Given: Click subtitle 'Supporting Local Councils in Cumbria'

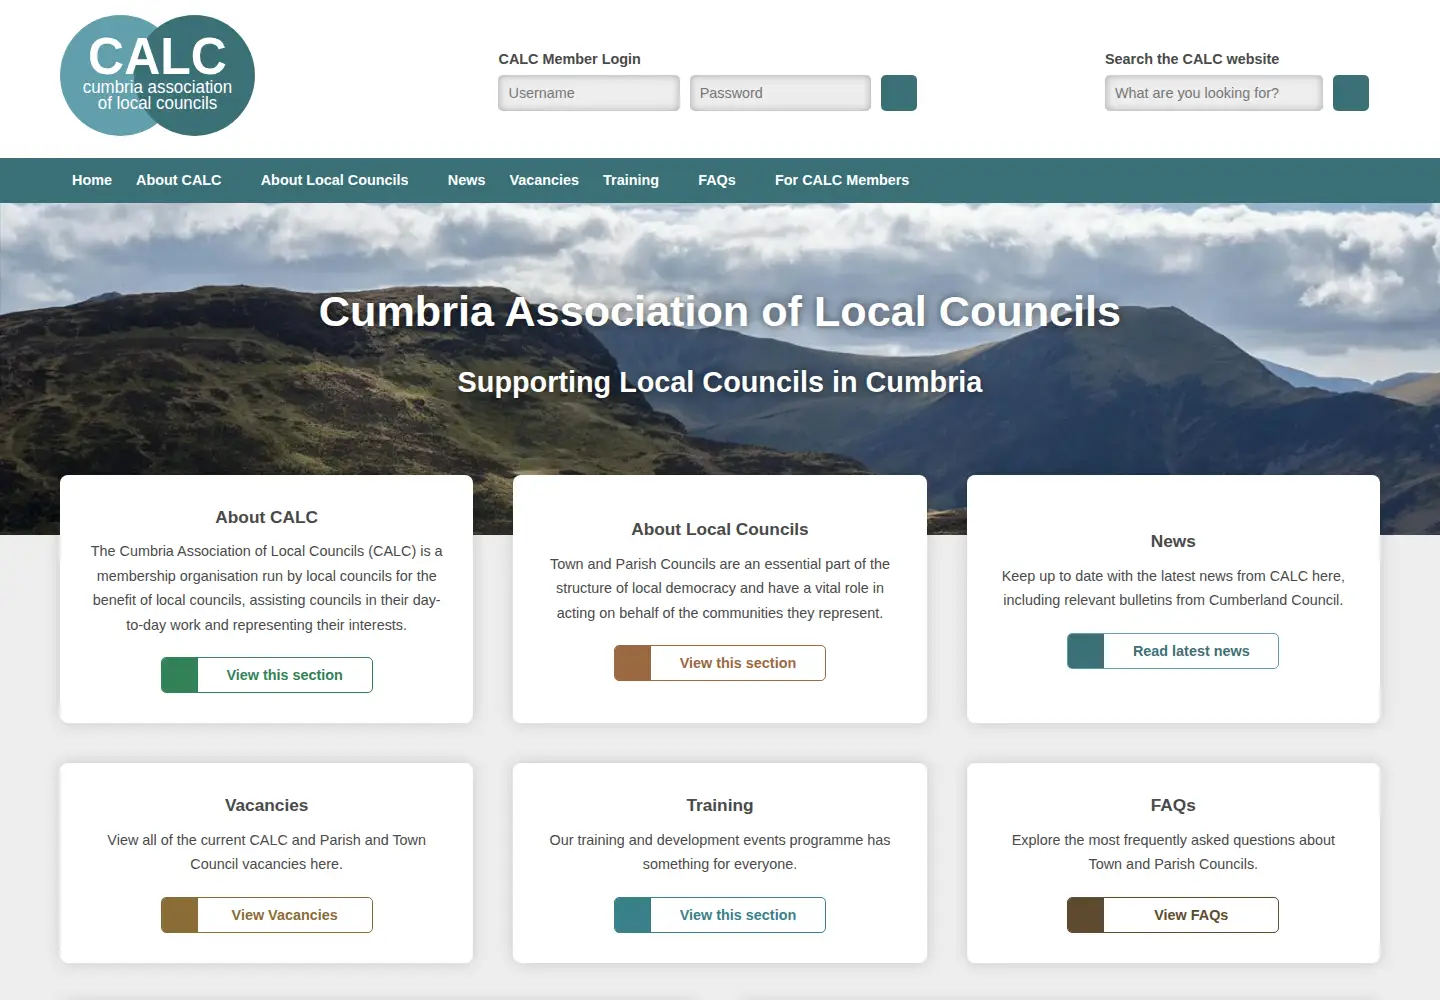Looking at the screenshot, I should pyautogui.click(x=720, y=382).
